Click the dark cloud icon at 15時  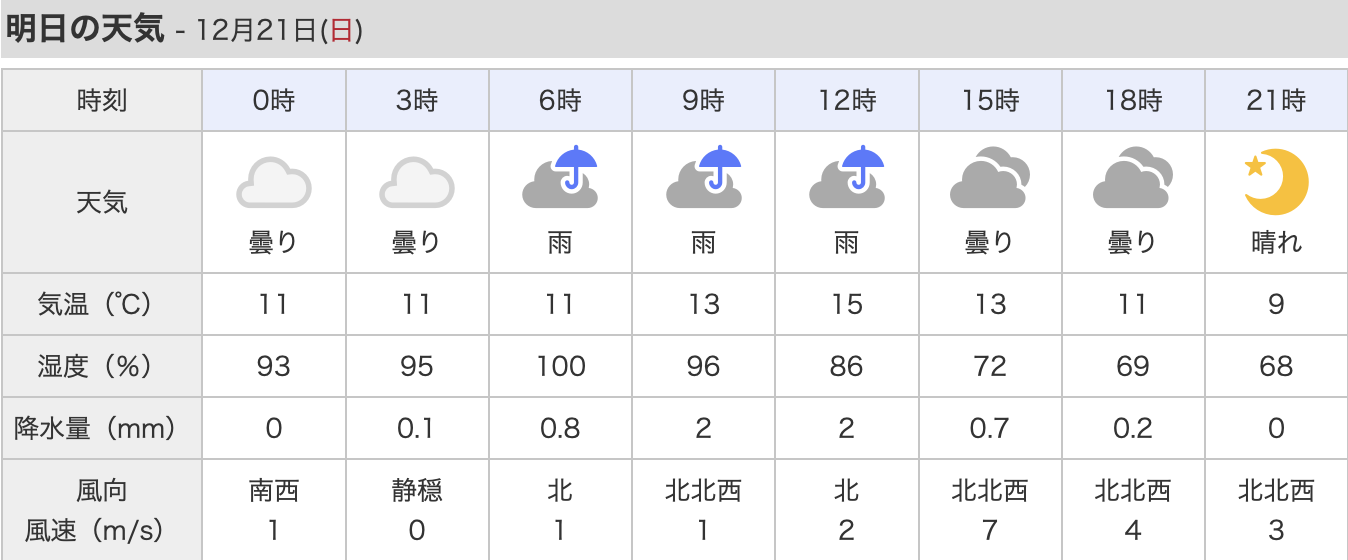(990, 180)
